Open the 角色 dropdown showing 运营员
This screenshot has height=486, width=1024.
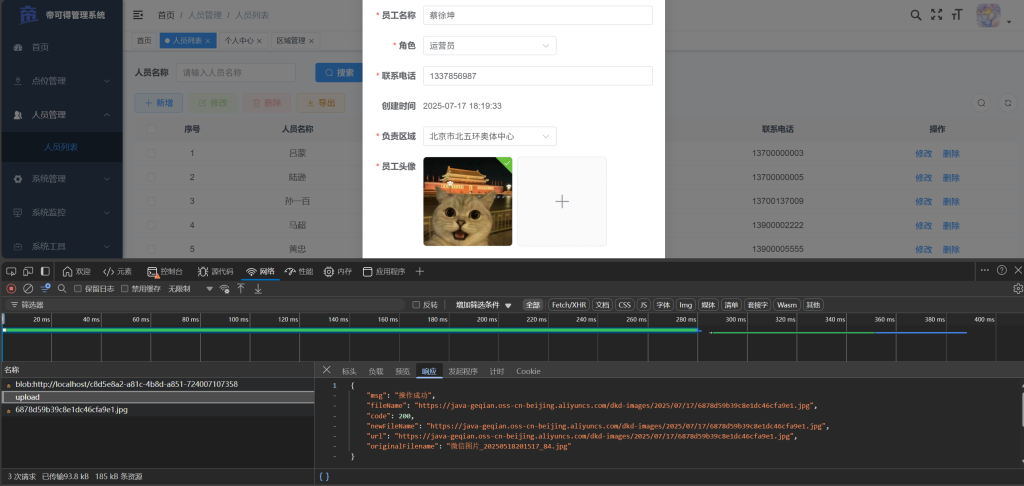click(x=490, y=46)
